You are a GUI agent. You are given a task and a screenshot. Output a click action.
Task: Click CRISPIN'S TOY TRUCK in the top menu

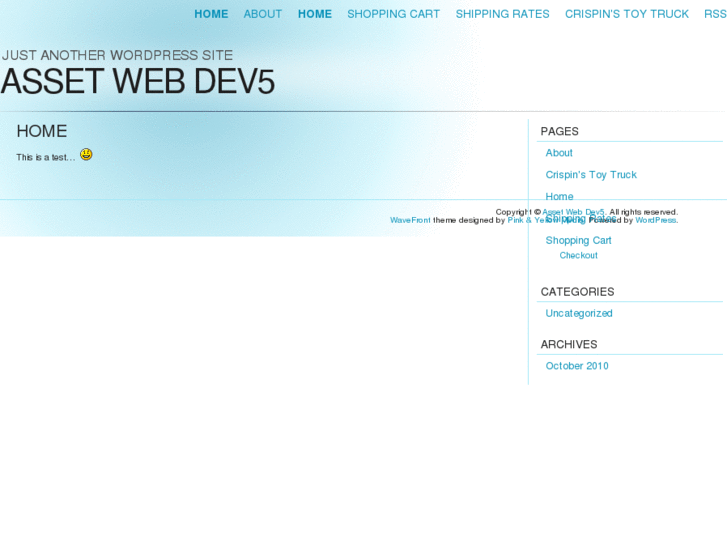click(626, 14)
